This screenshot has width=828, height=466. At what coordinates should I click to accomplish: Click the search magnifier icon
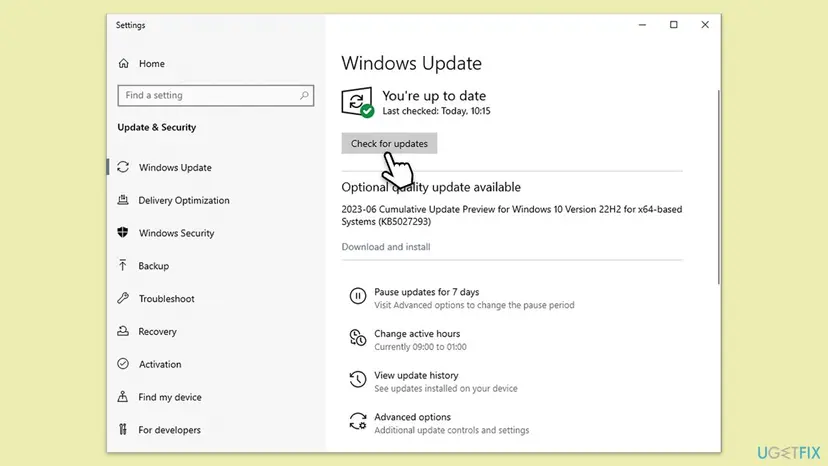[304, 95]
